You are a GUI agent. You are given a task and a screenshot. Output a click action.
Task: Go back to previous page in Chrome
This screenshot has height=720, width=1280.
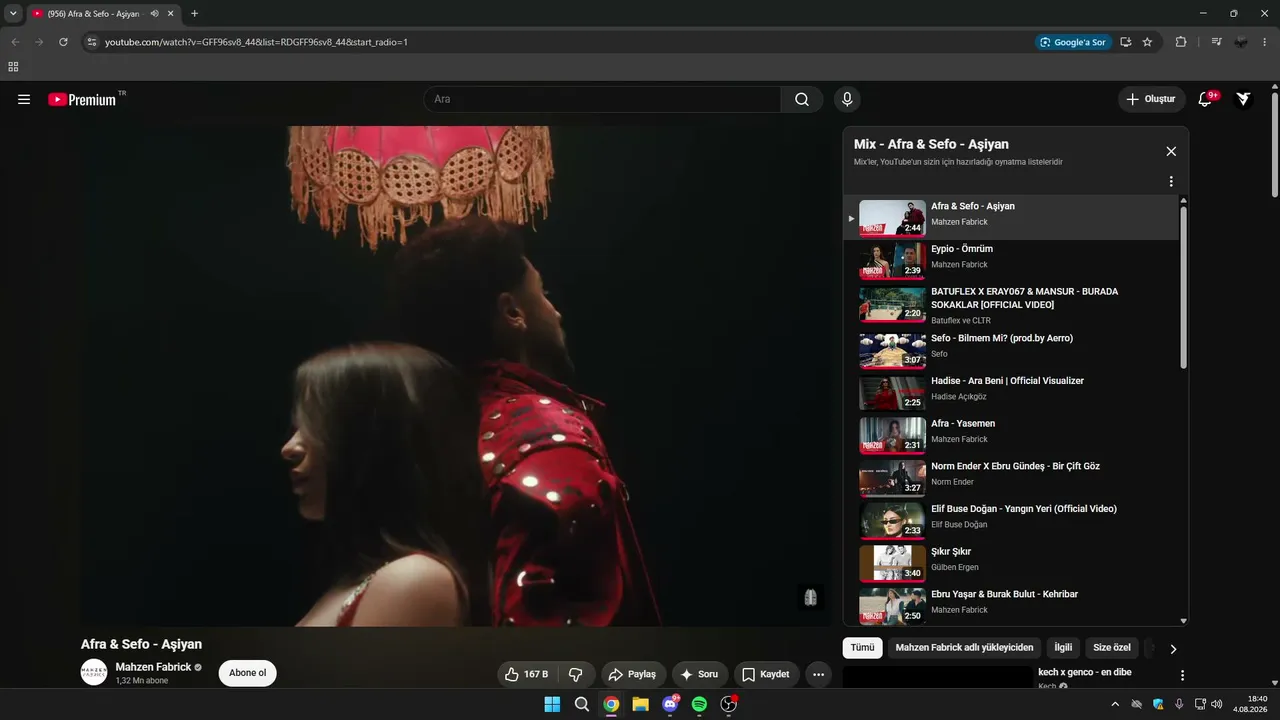click(x=15, y=42)
